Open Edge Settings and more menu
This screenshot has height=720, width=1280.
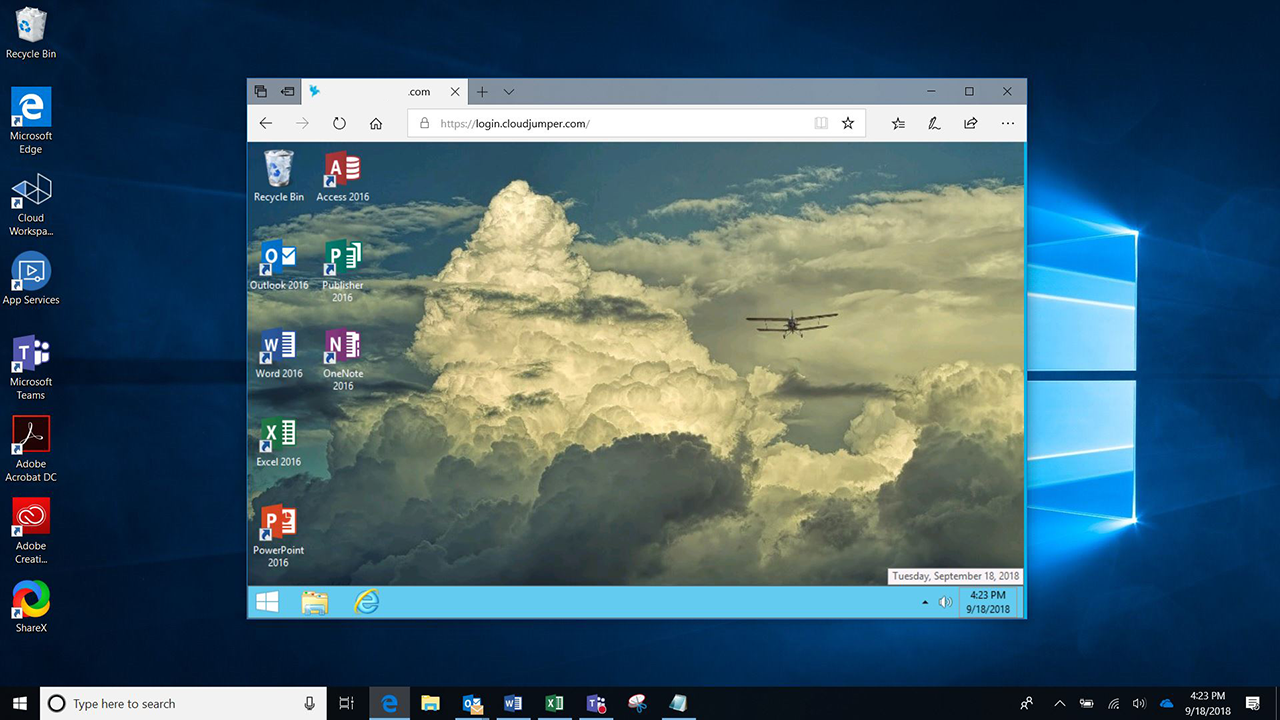(1007, 124)
